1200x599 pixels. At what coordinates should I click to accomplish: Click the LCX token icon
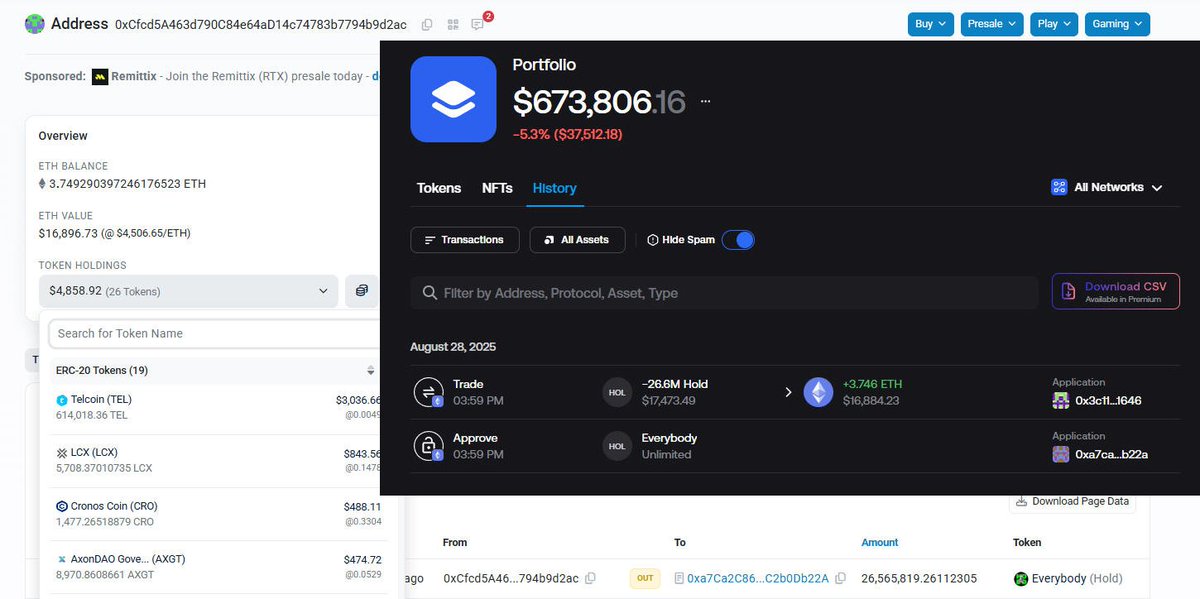62,453
